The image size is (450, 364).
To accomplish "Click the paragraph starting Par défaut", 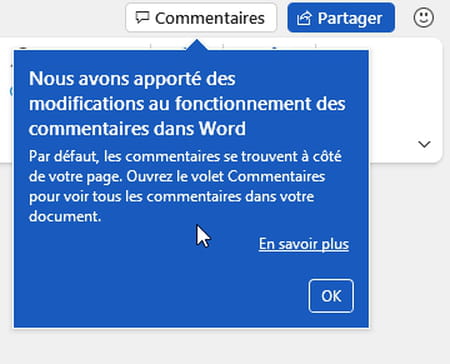I will pos(185,186).
